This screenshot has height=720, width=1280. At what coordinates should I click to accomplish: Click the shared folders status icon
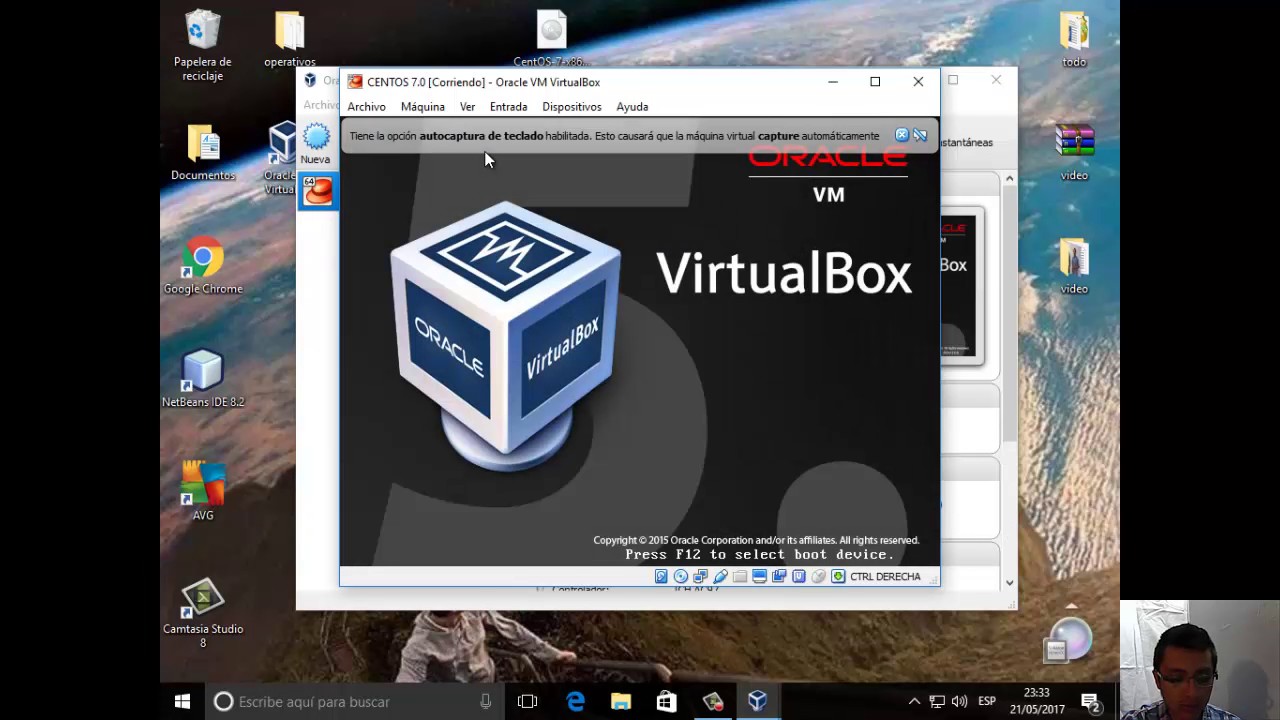click(x=740, y=576)
